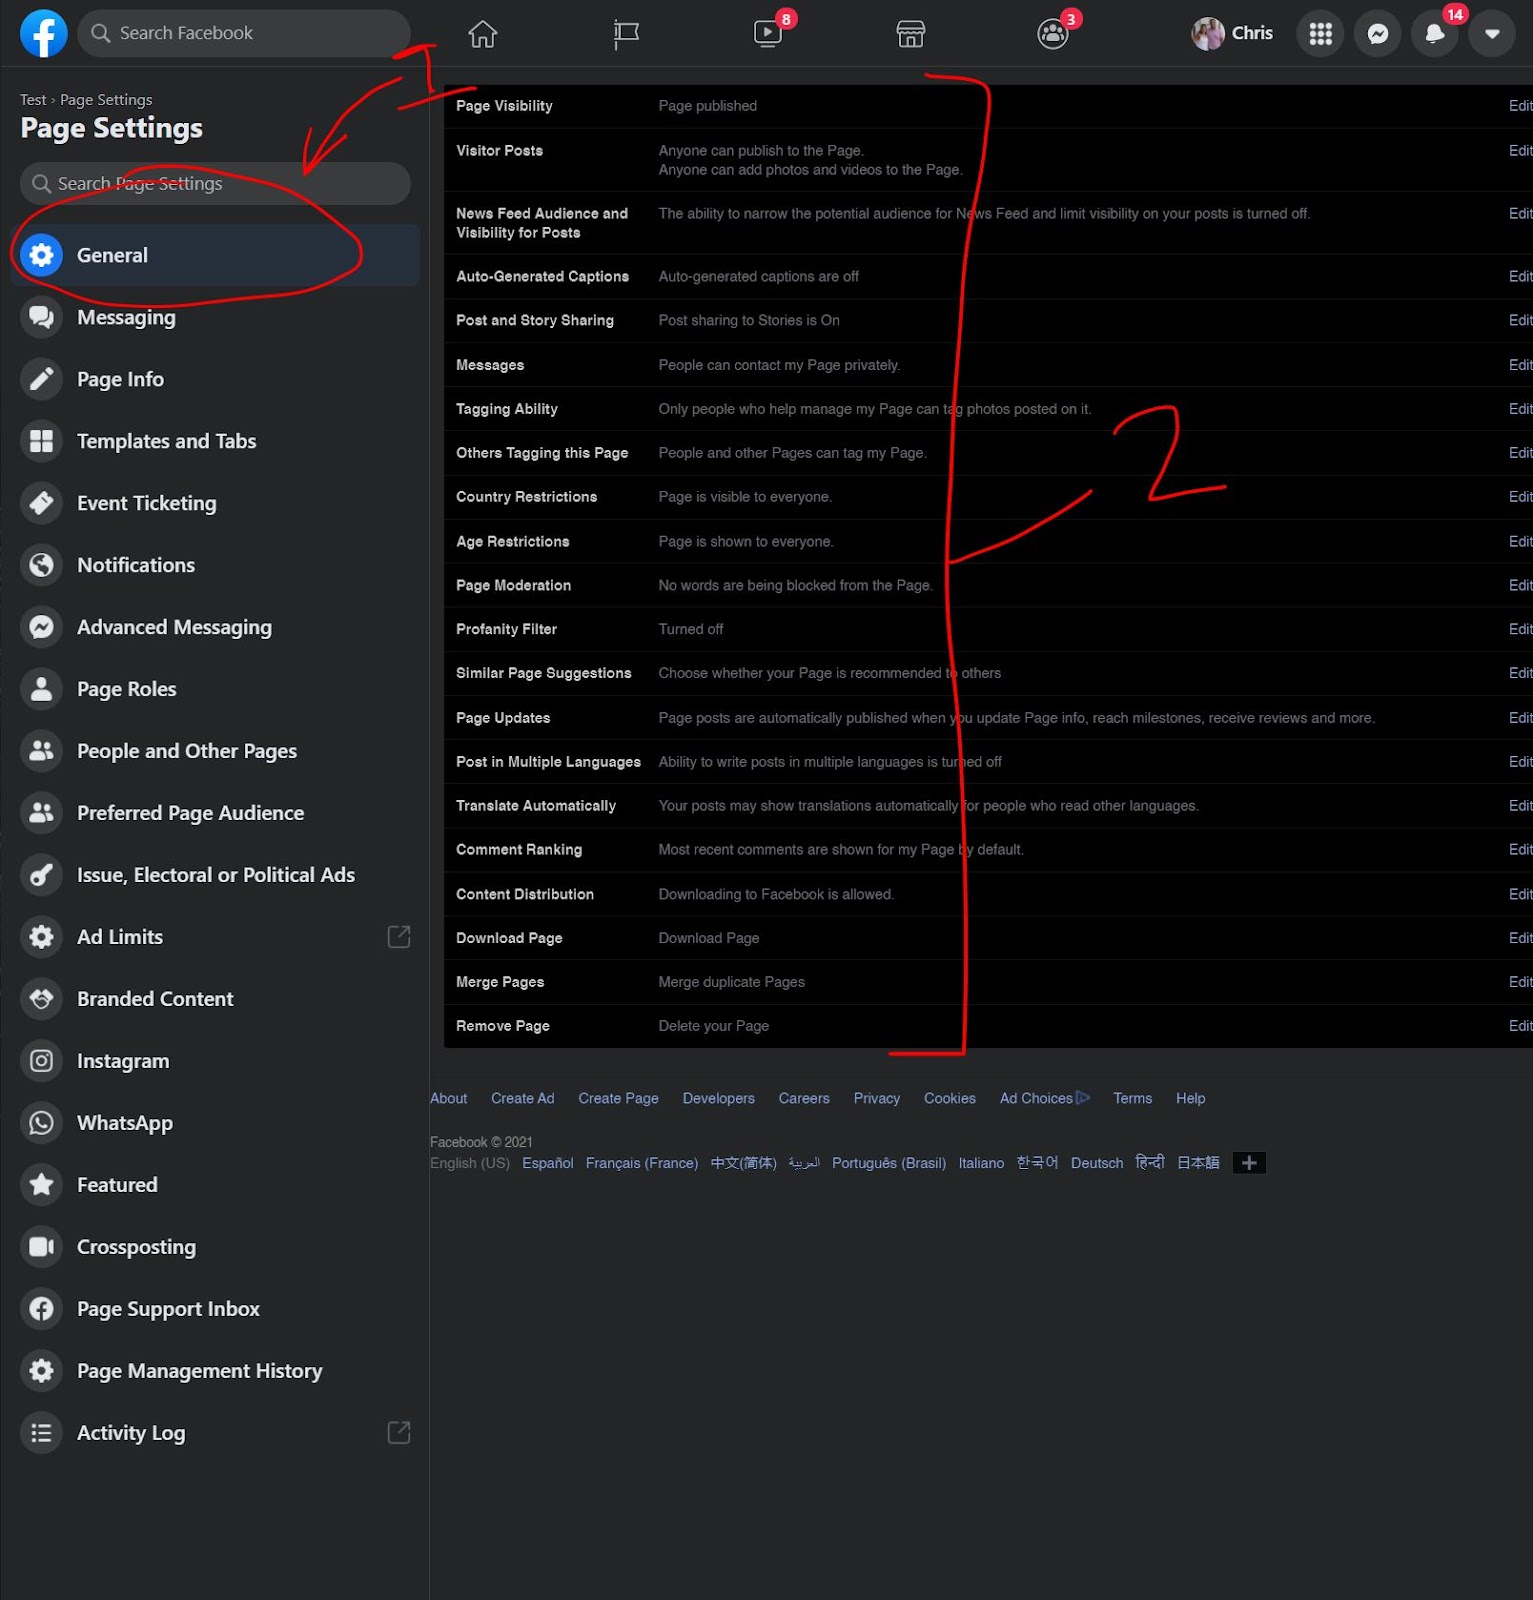1533x1600 pixels.
Task: Open People and Other Pages icon
Action: (x=41, y=751)
